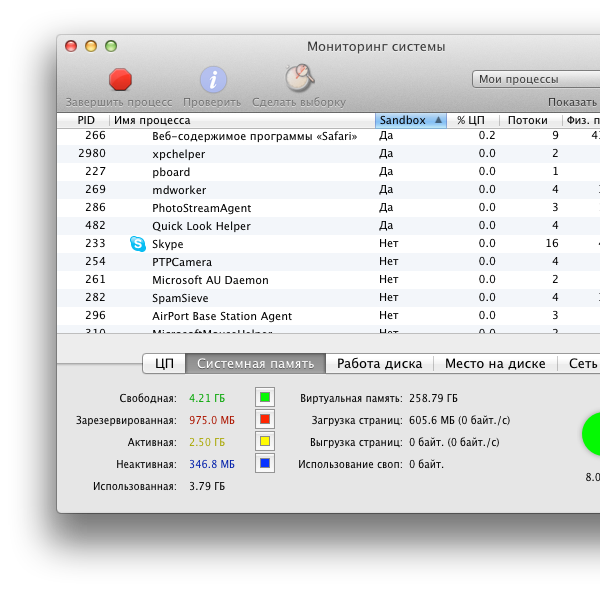Select the PTPCamera process row
Image resolution: width=600 pixels, height=592 pixels.
(x=328, y=262)
